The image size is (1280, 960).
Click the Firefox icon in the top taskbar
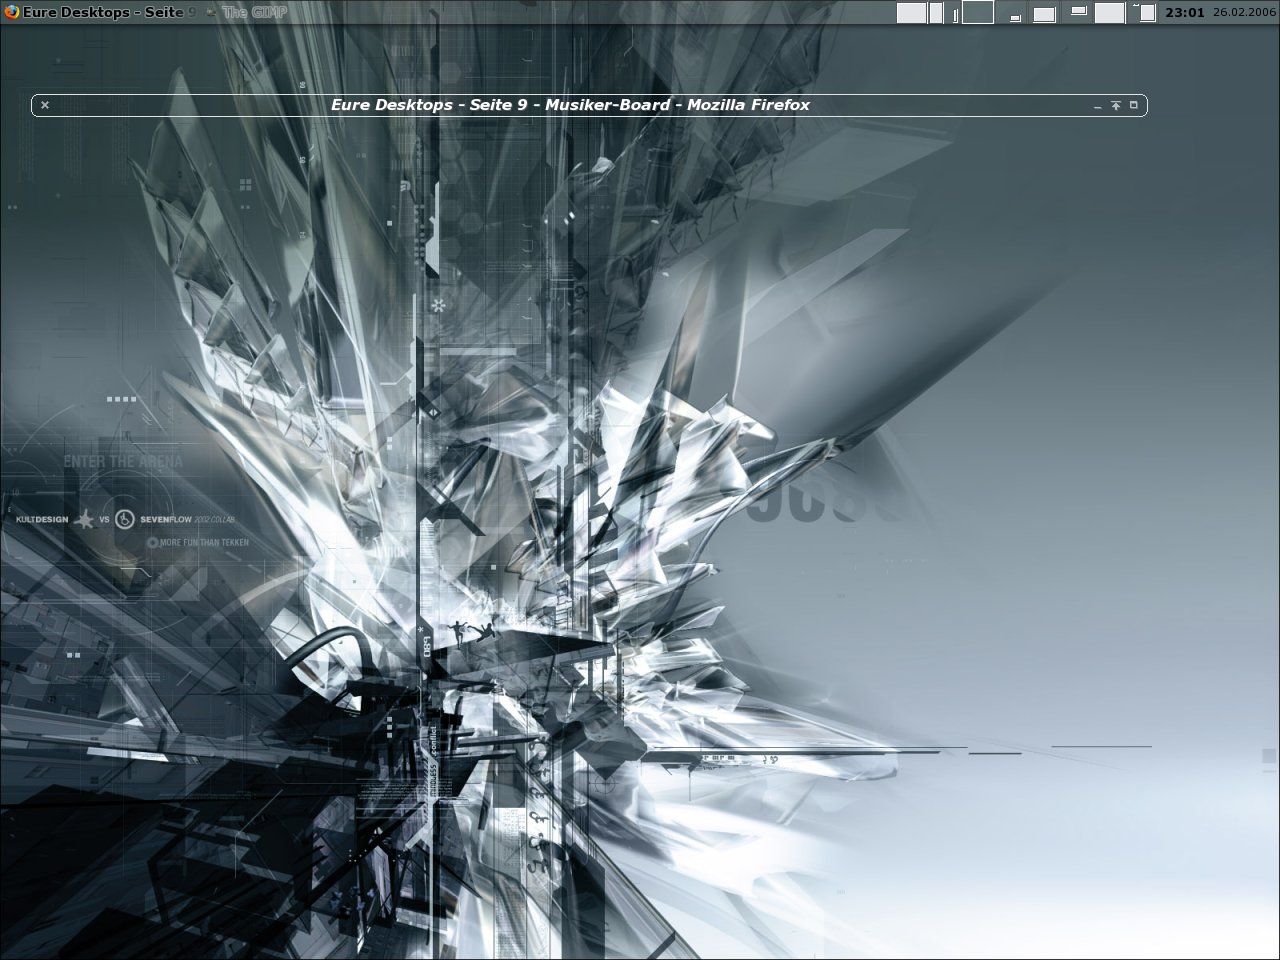click(12, 12)
